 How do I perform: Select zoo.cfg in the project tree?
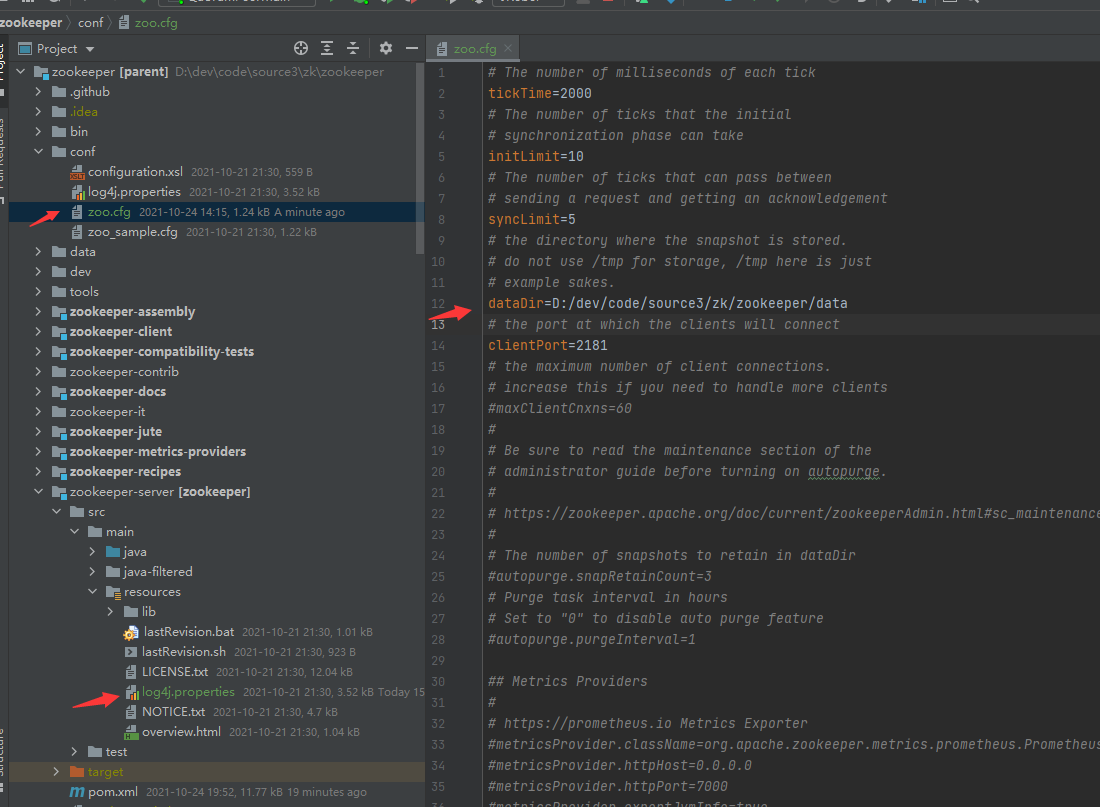click(109, 212)
